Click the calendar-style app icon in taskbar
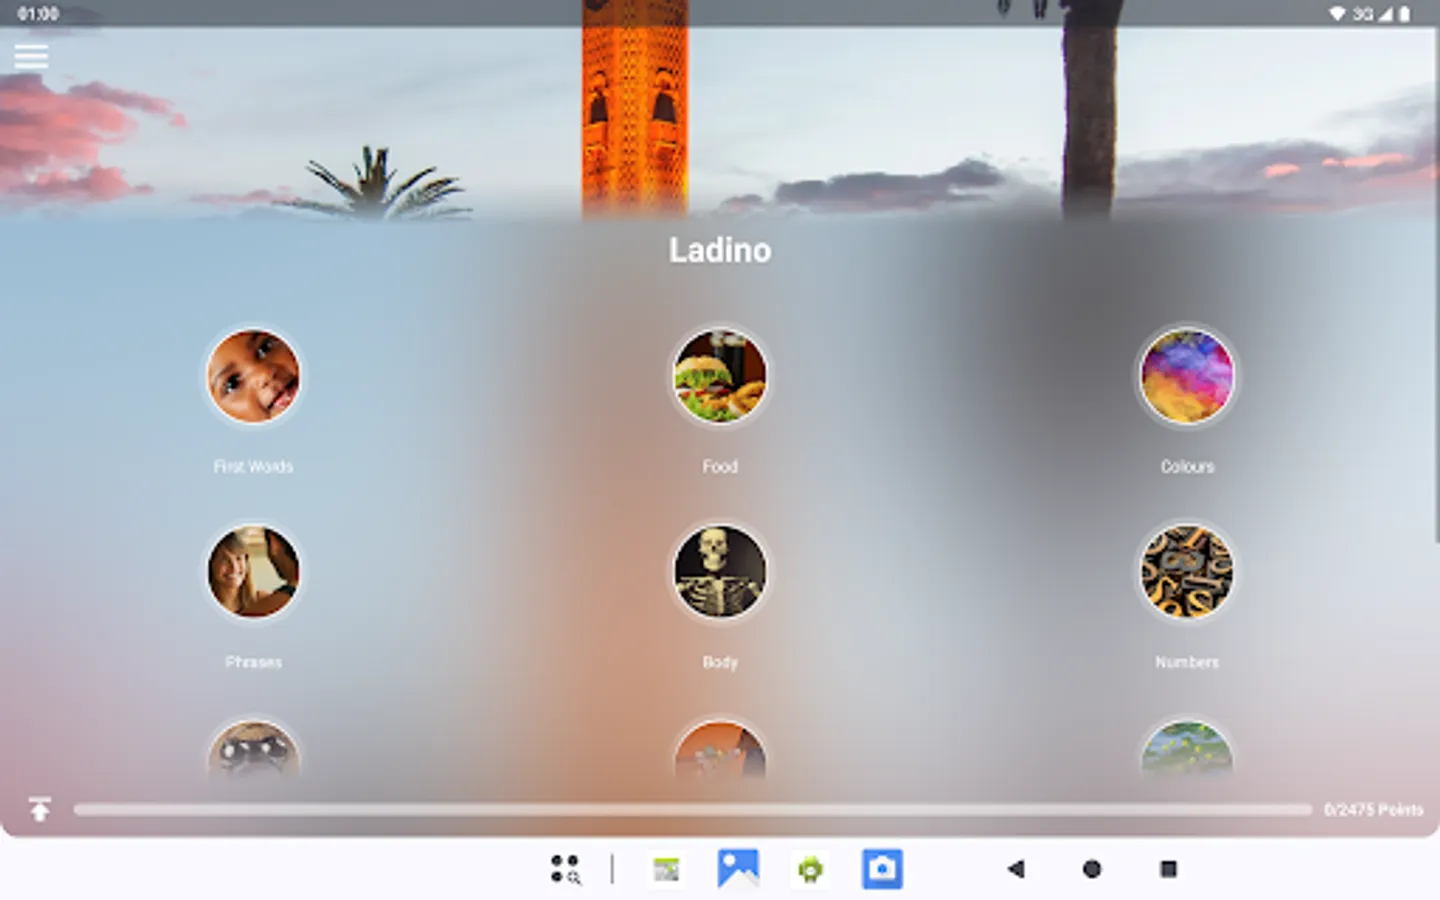 666,869
